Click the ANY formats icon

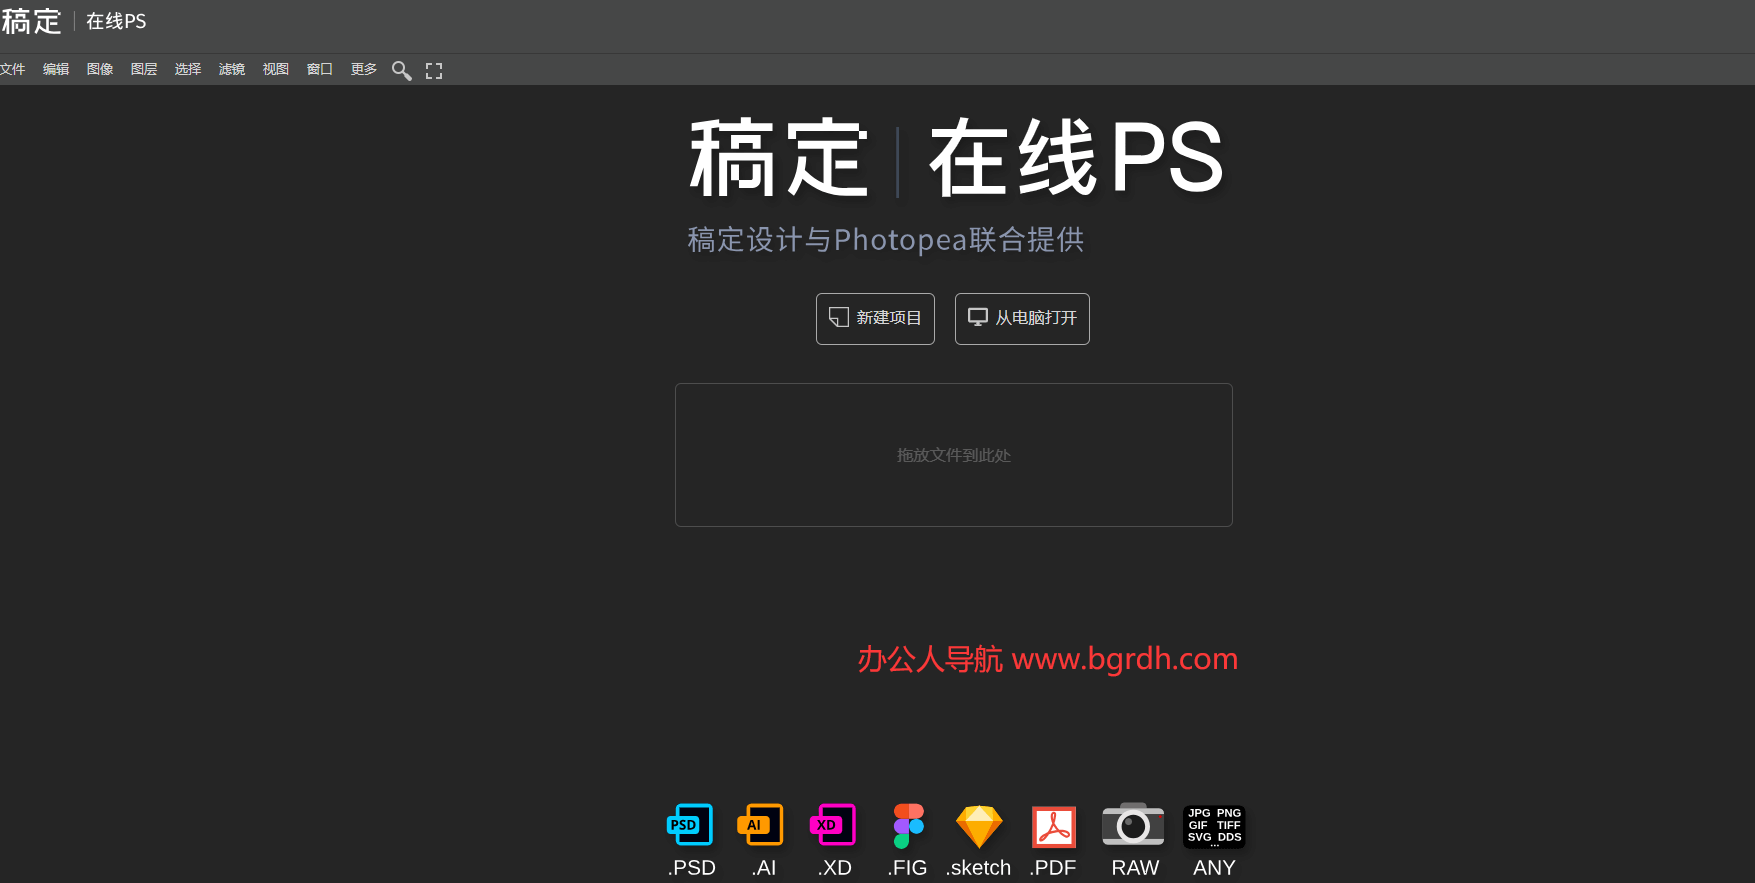(x=1214, y=826)
